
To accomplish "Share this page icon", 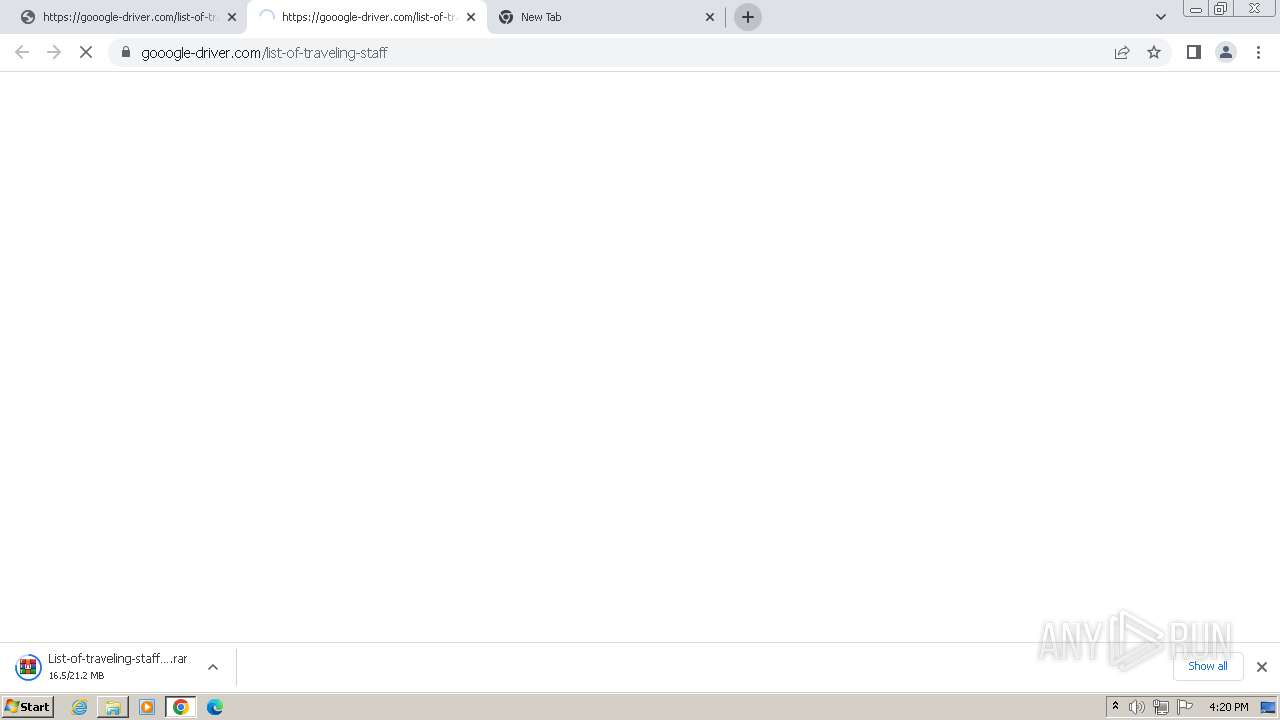I will click(1122, 52).
